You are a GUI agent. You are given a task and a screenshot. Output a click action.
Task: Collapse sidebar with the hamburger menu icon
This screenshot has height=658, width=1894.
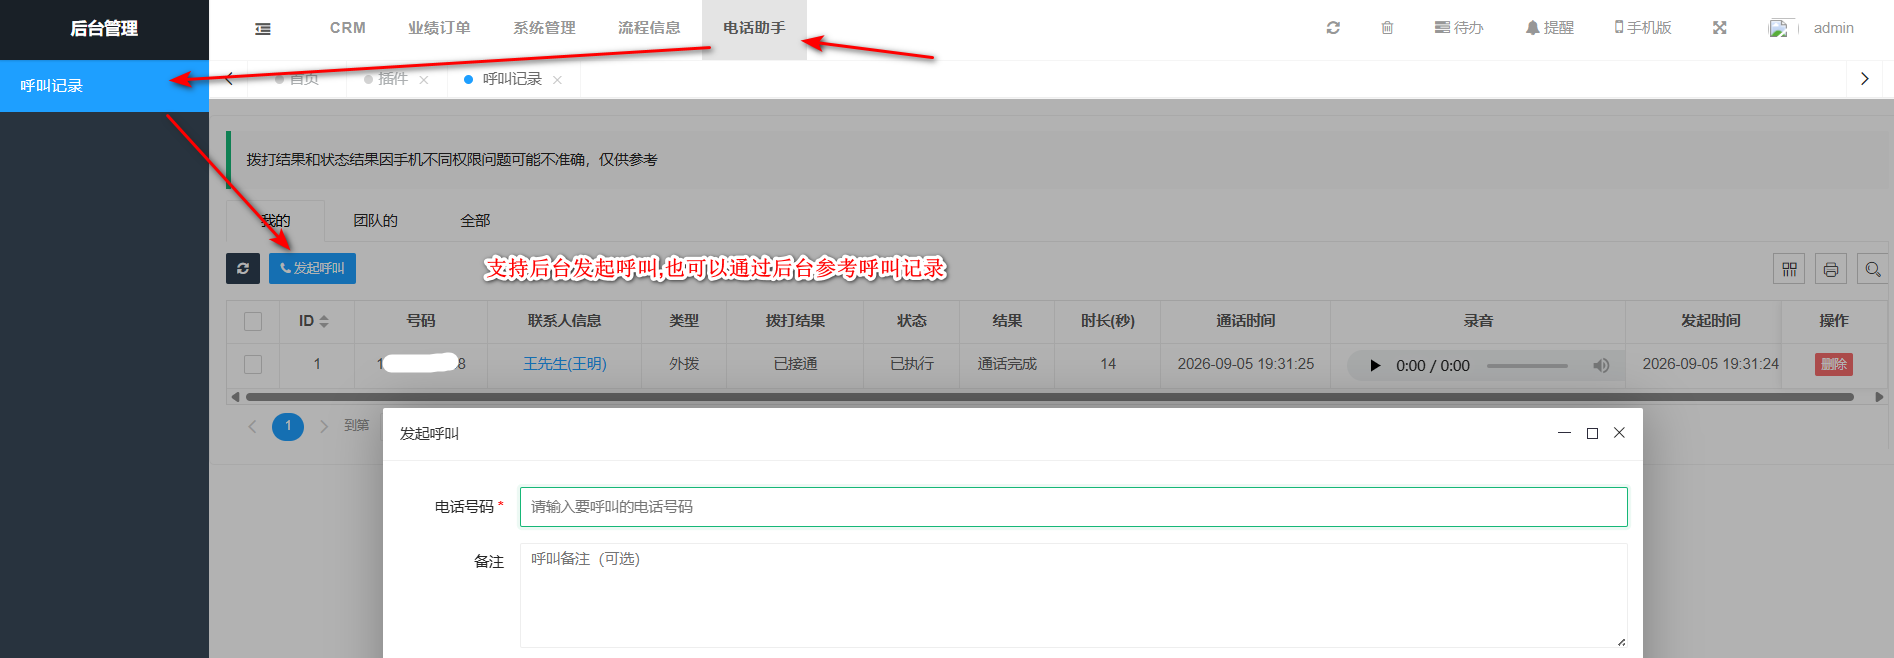pos(263,29)
